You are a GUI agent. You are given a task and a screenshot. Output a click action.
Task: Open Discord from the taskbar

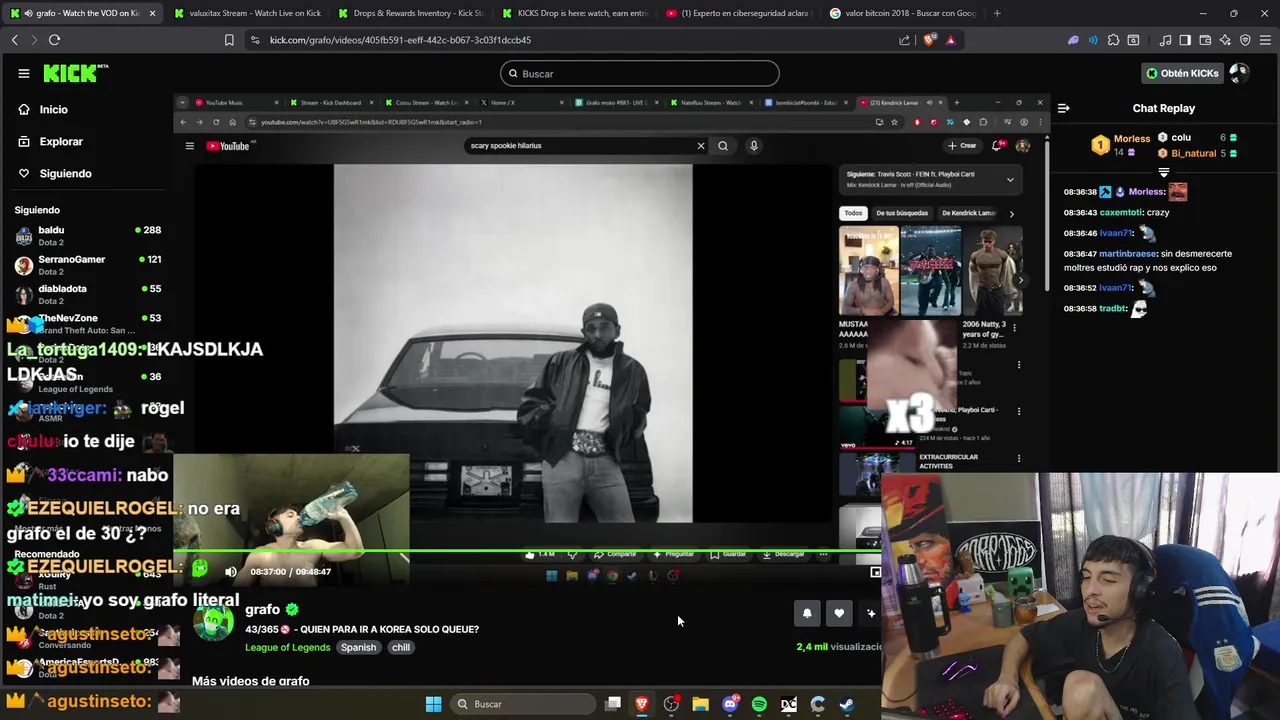click(x=730, y=704)
